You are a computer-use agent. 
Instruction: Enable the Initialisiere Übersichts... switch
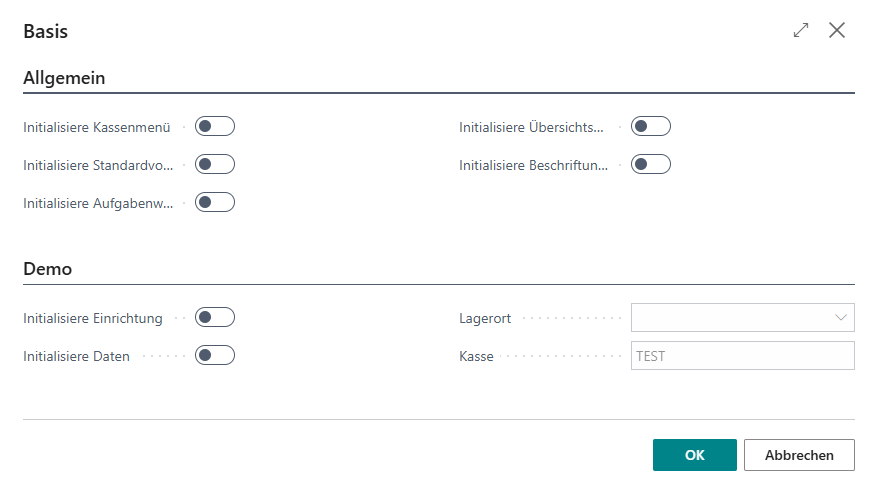tap(651, 126)
